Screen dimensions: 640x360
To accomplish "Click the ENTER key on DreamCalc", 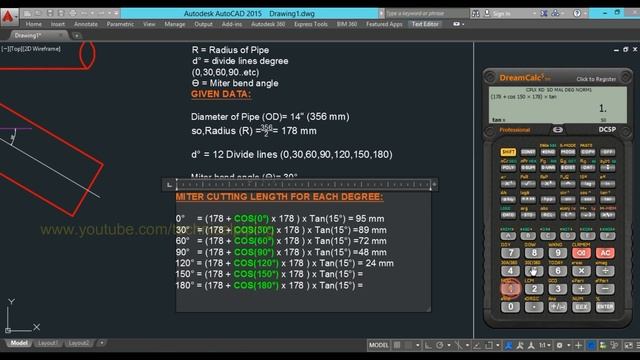I will point(605,307).
